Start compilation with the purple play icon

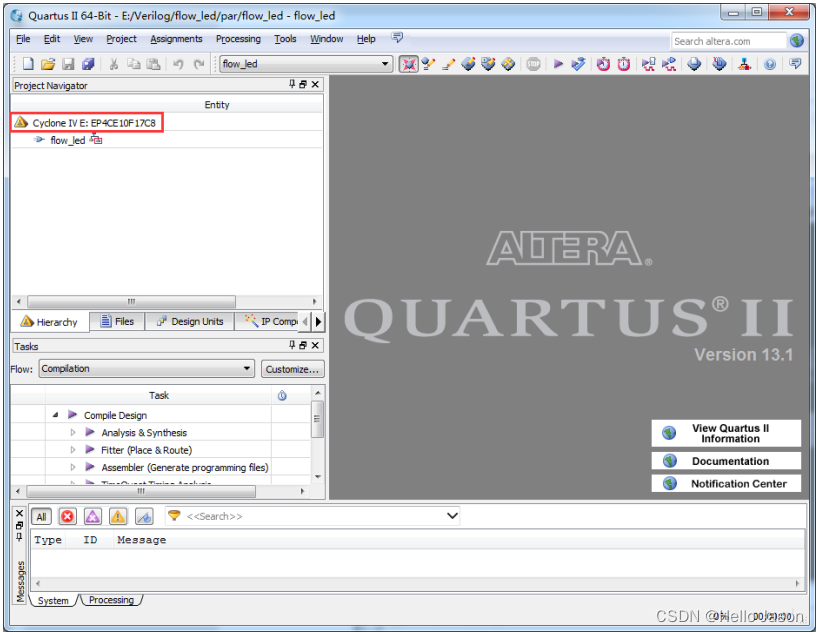pyautogui.click(x=558, y=64)
